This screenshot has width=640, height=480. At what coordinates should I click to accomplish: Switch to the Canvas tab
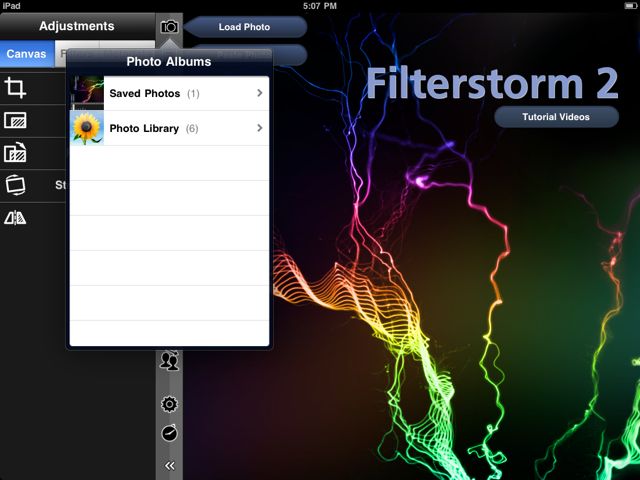coord(27,54)
